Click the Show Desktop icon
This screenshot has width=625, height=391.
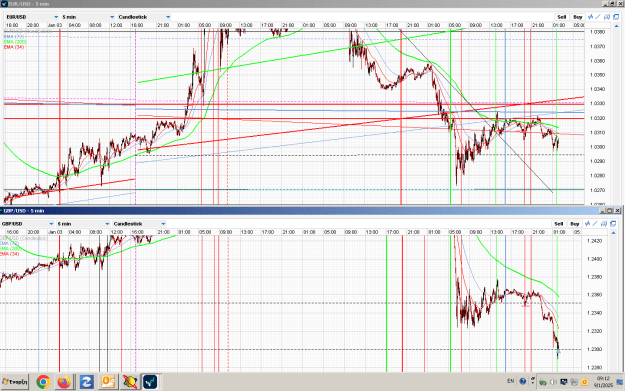click(620, 382)
